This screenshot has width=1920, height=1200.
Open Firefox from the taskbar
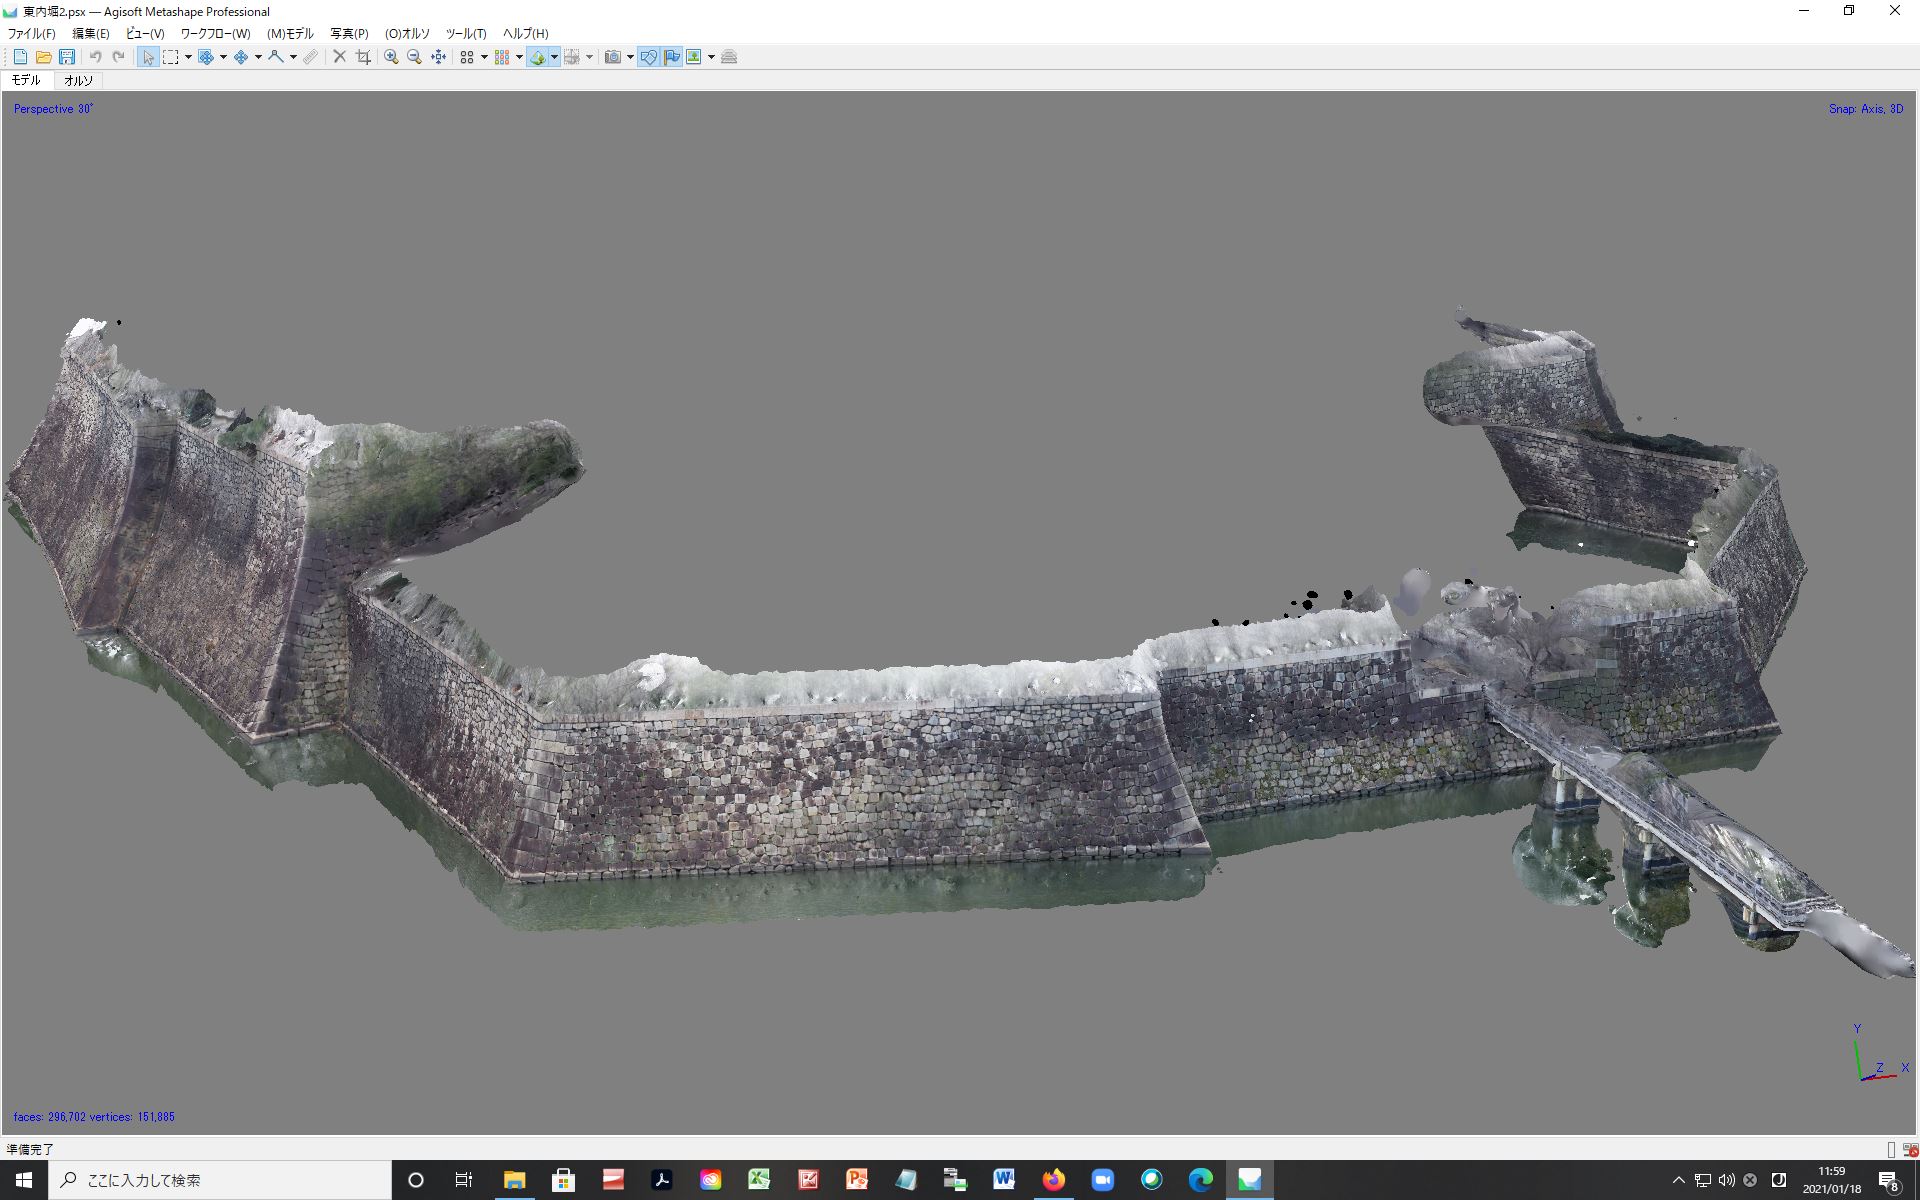point(1053,1180)
